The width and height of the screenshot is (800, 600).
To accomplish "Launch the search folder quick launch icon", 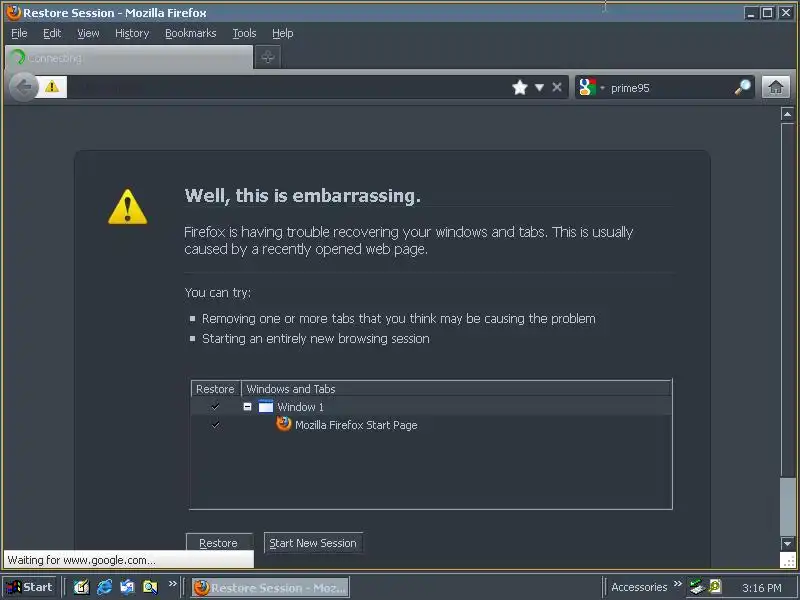I will point(150,587).
